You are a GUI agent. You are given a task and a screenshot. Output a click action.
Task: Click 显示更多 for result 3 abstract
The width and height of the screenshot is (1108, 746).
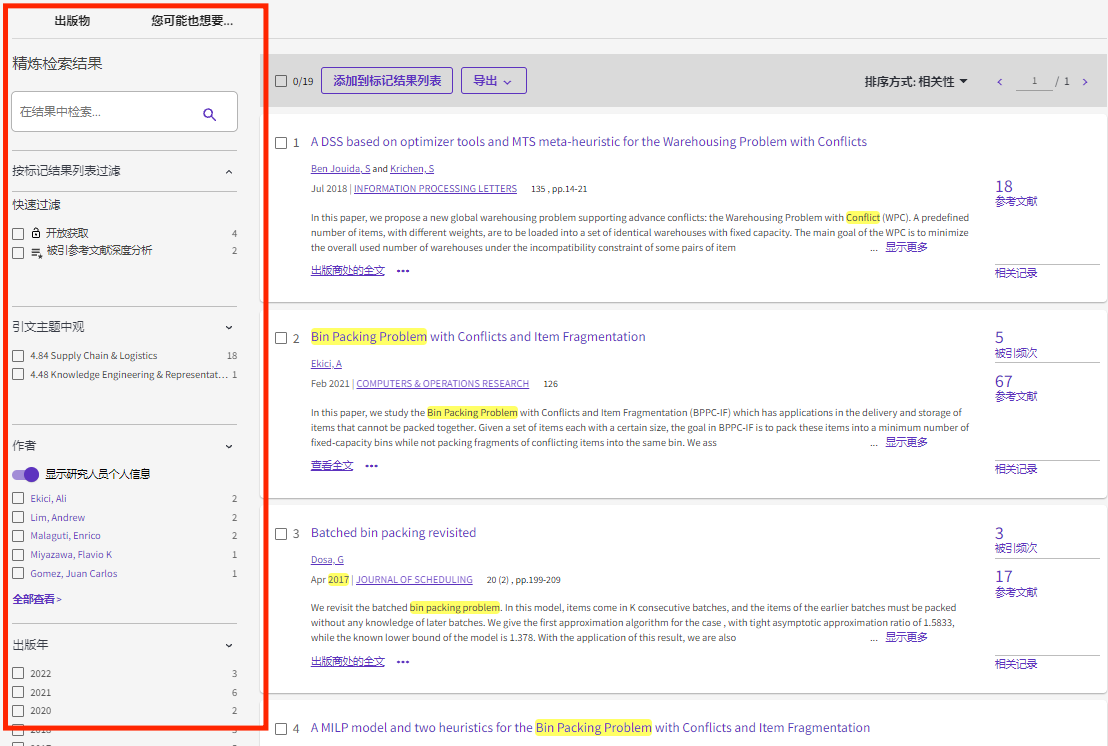[x=907, y=637]
